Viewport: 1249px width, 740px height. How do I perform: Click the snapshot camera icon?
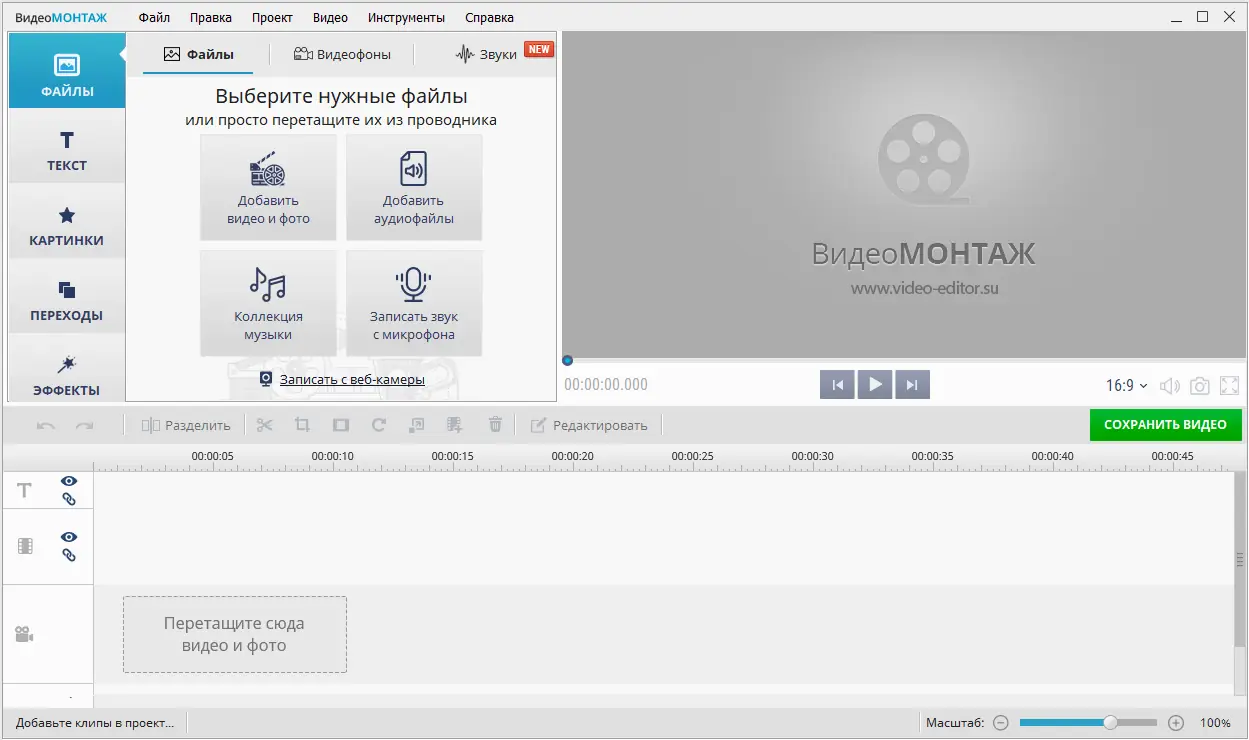[1199, 386]
